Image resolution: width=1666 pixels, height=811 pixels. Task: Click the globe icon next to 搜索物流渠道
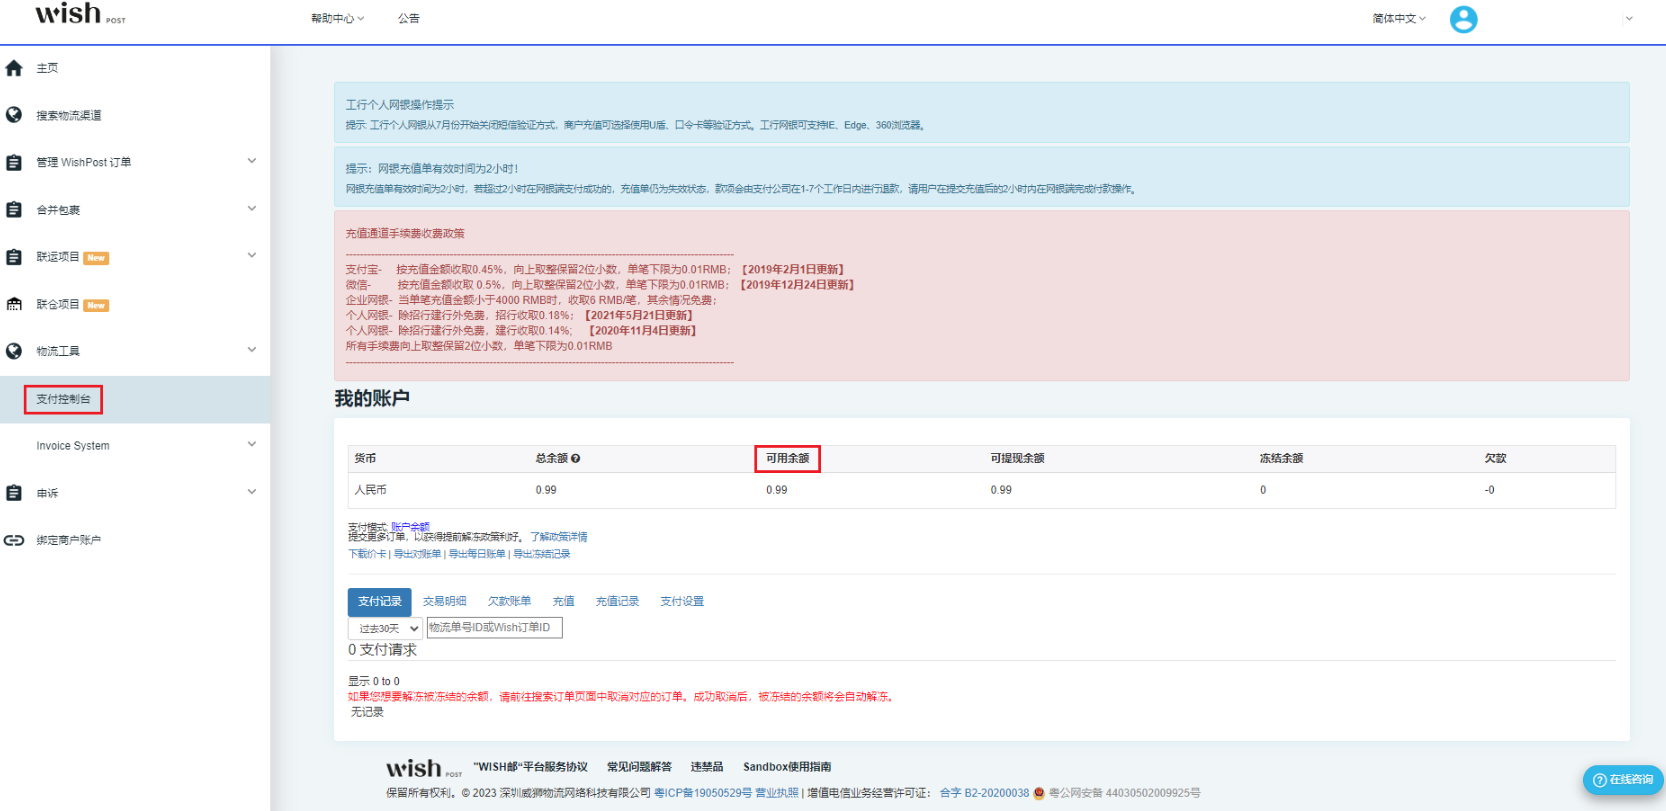pos(14,115)
